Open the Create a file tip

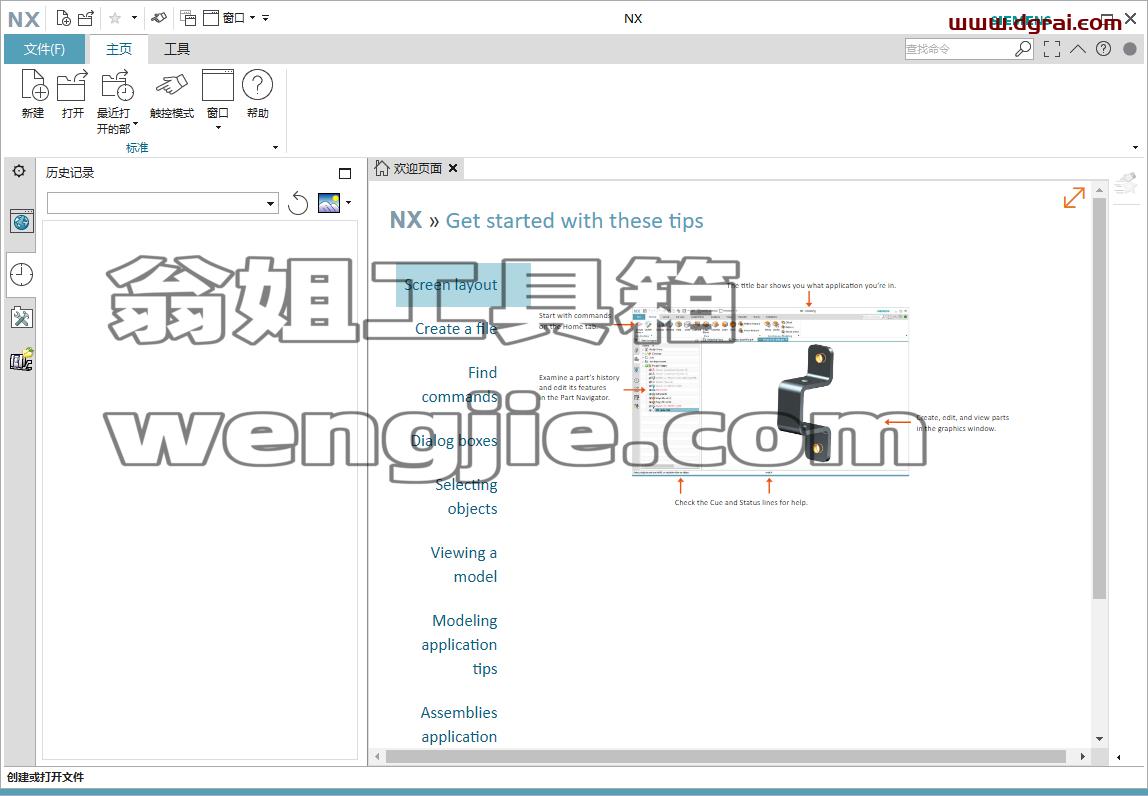(x=455, y=329)
